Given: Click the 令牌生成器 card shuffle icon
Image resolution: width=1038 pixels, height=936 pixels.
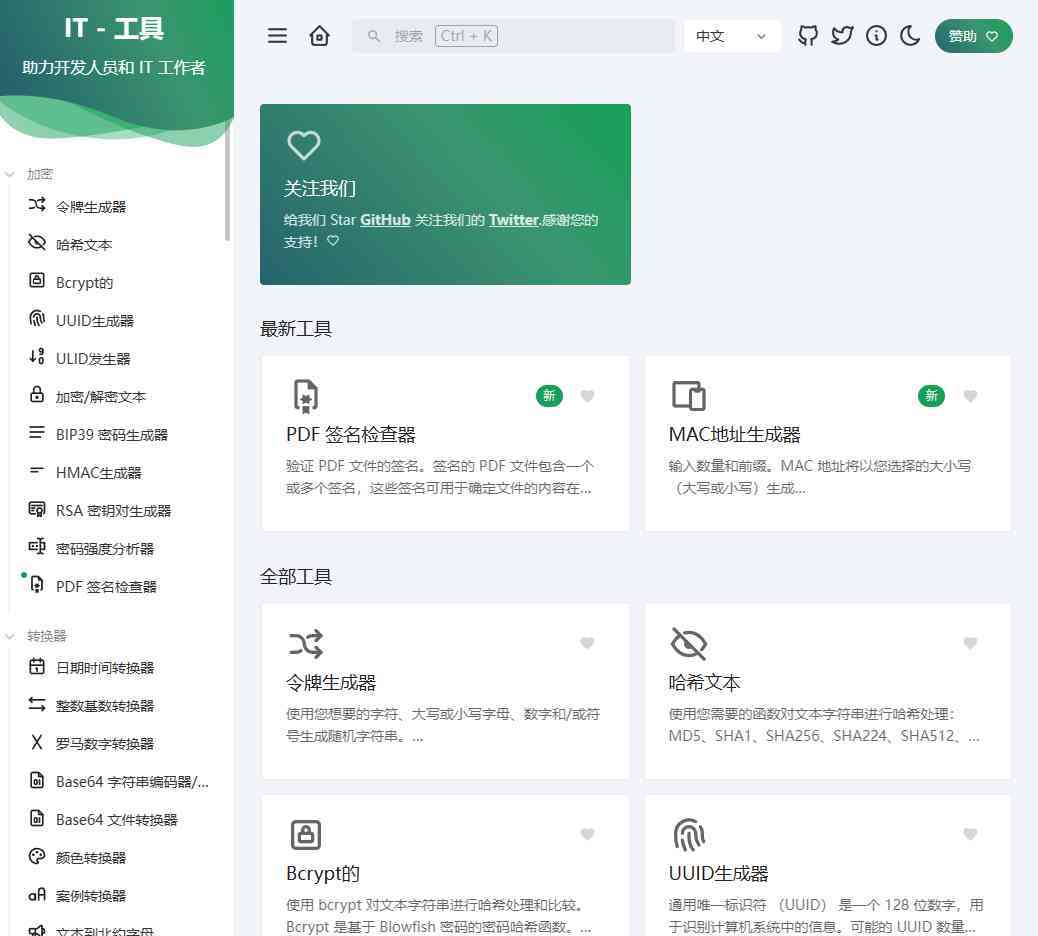Looking at the screenshot, I should (306, 643).
